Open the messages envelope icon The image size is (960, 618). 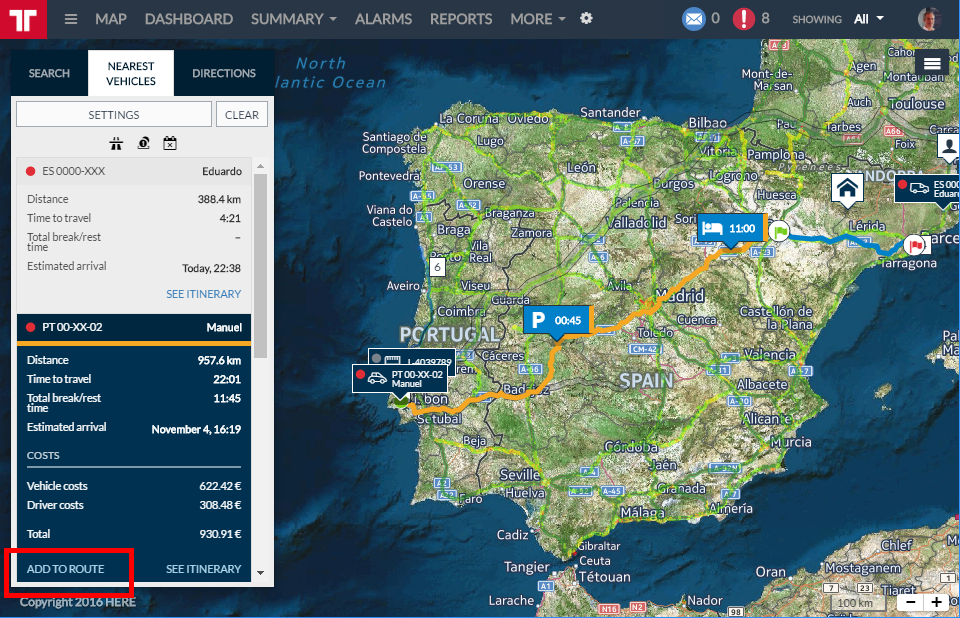[x=693, y=19]
